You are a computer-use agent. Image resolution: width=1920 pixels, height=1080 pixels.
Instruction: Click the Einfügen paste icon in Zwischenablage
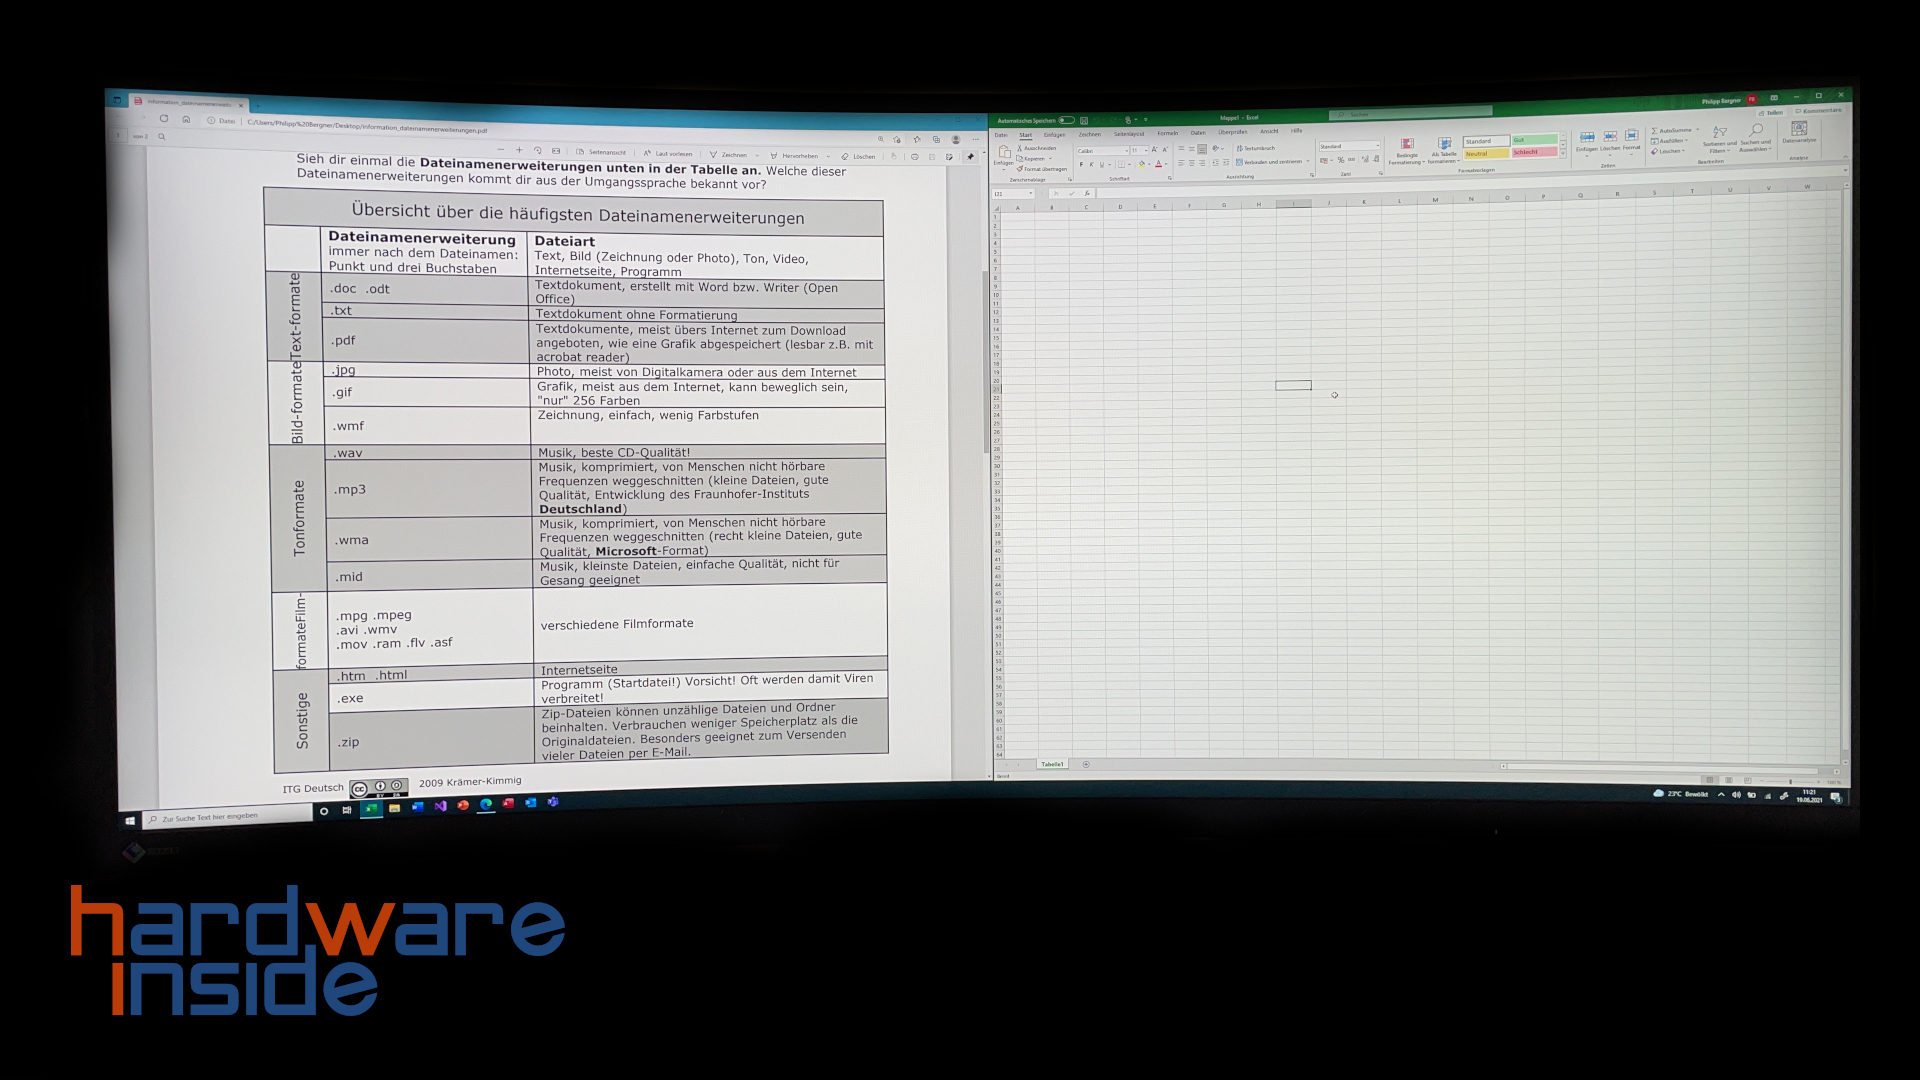coord(1004,152)
